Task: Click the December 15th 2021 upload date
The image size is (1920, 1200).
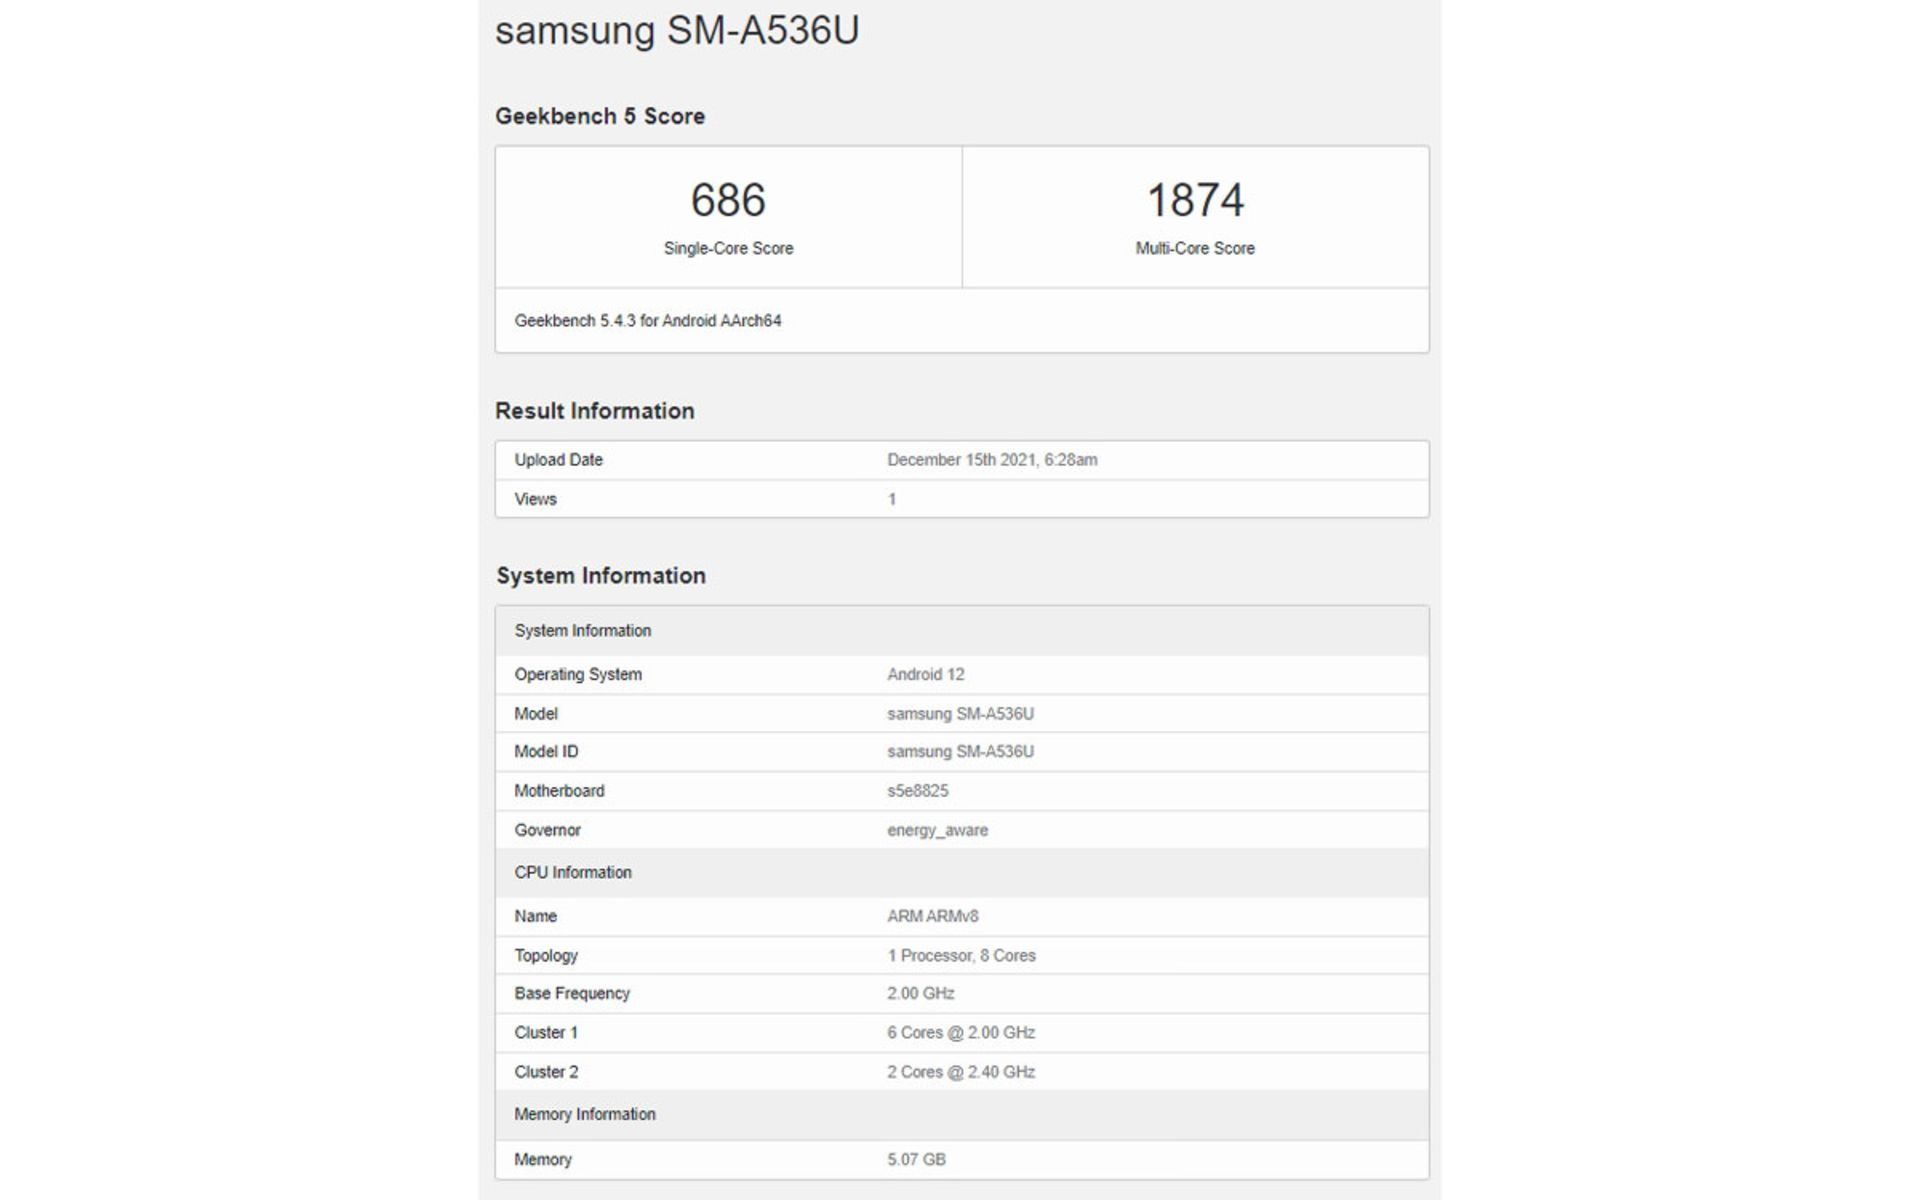Action: point(992,460)
